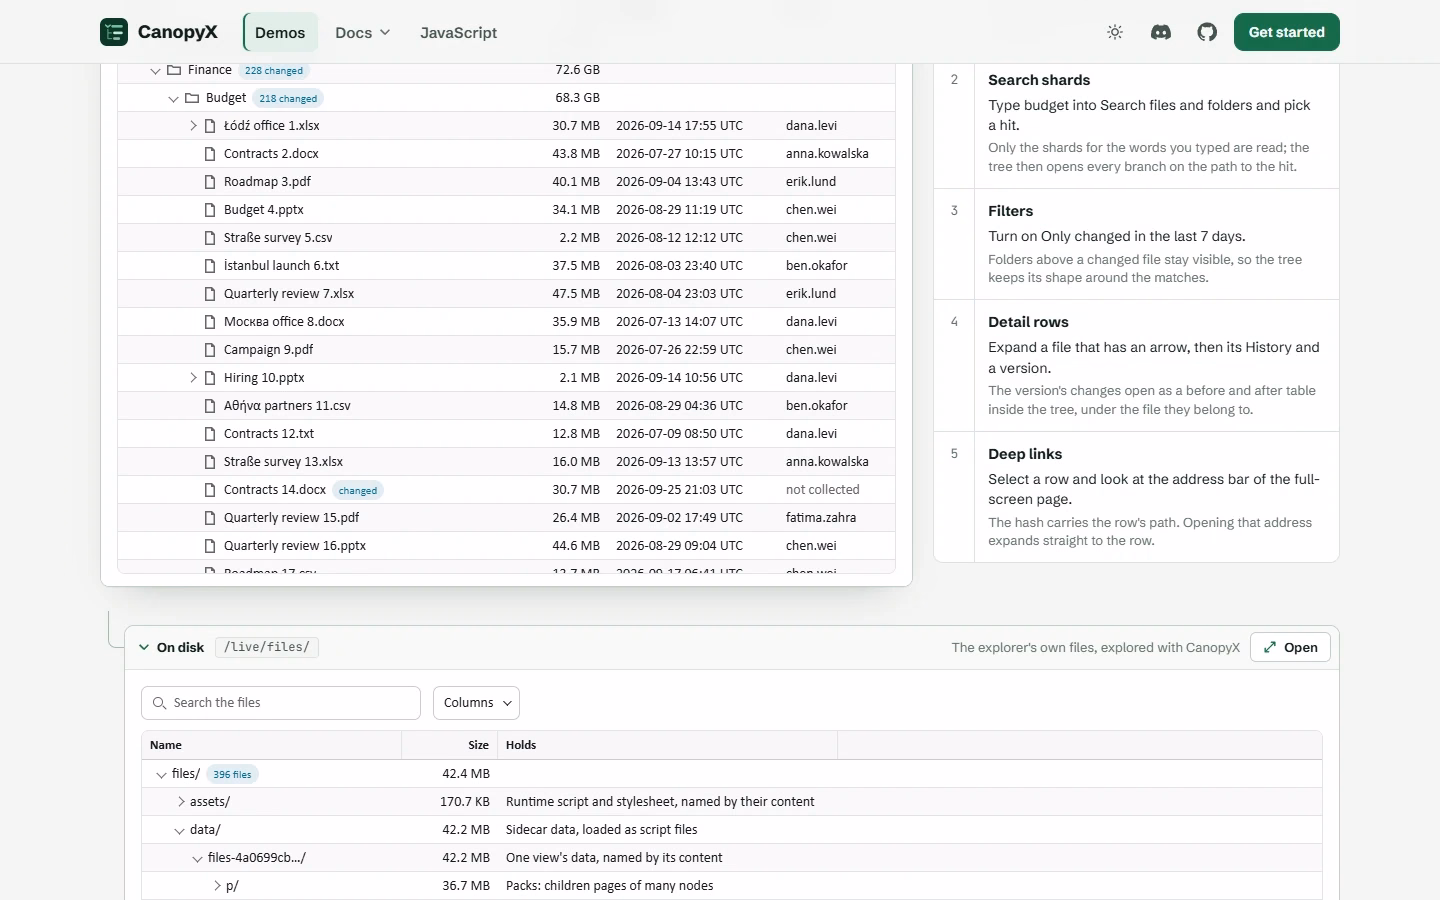Image resolution: width=1440 pixels, height=900 pixels.
Task: Click the file icon for Budget 4.pptx
Action: 210,210
